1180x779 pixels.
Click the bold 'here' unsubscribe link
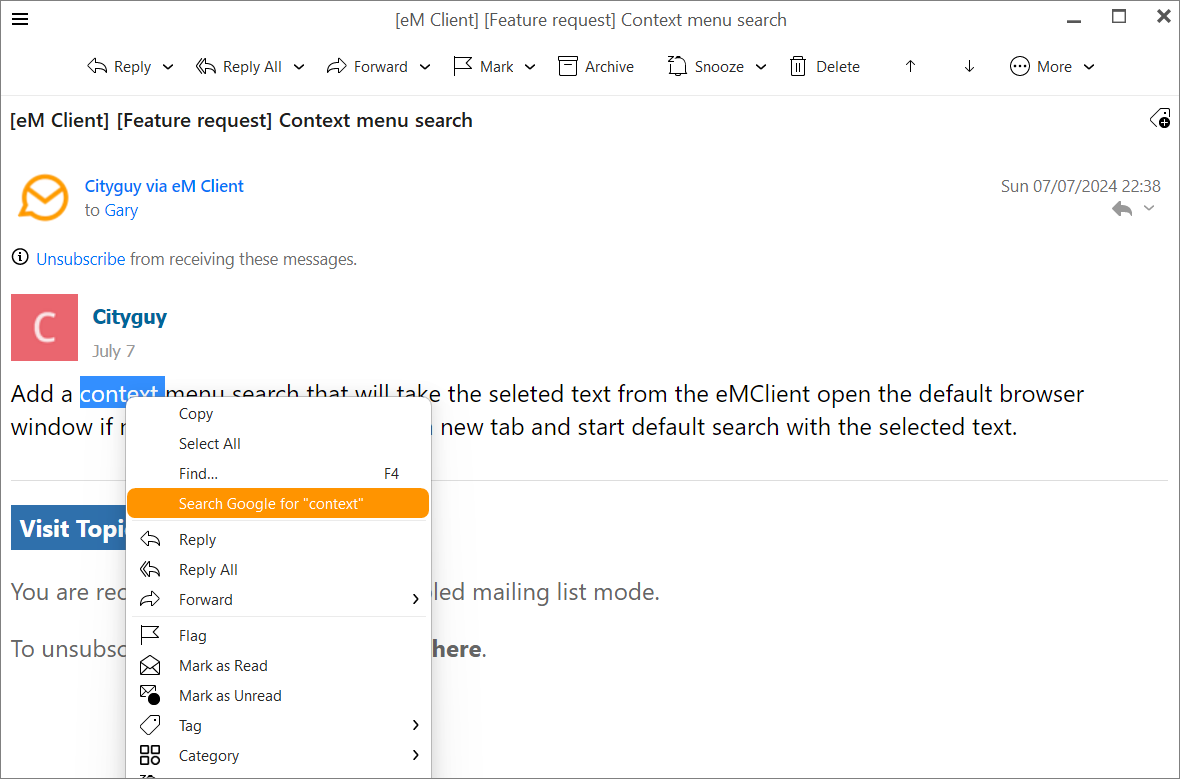click(457, 649)
